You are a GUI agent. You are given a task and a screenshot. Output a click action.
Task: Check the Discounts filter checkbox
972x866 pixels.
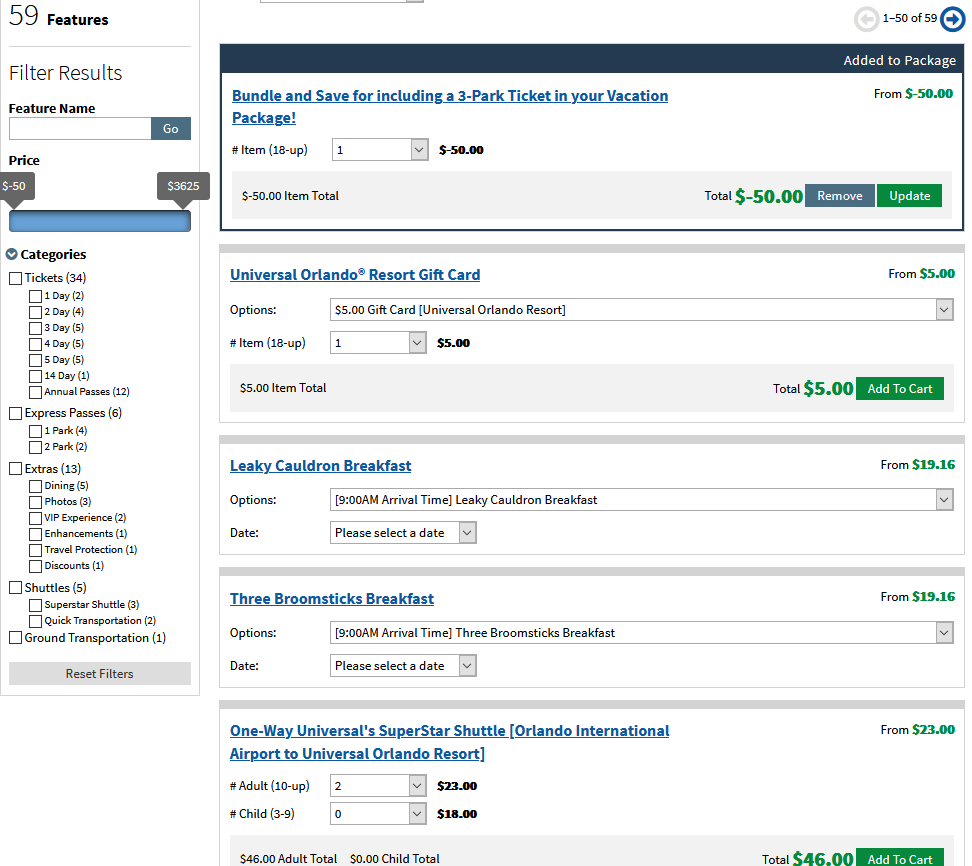[x=35, y=567]
